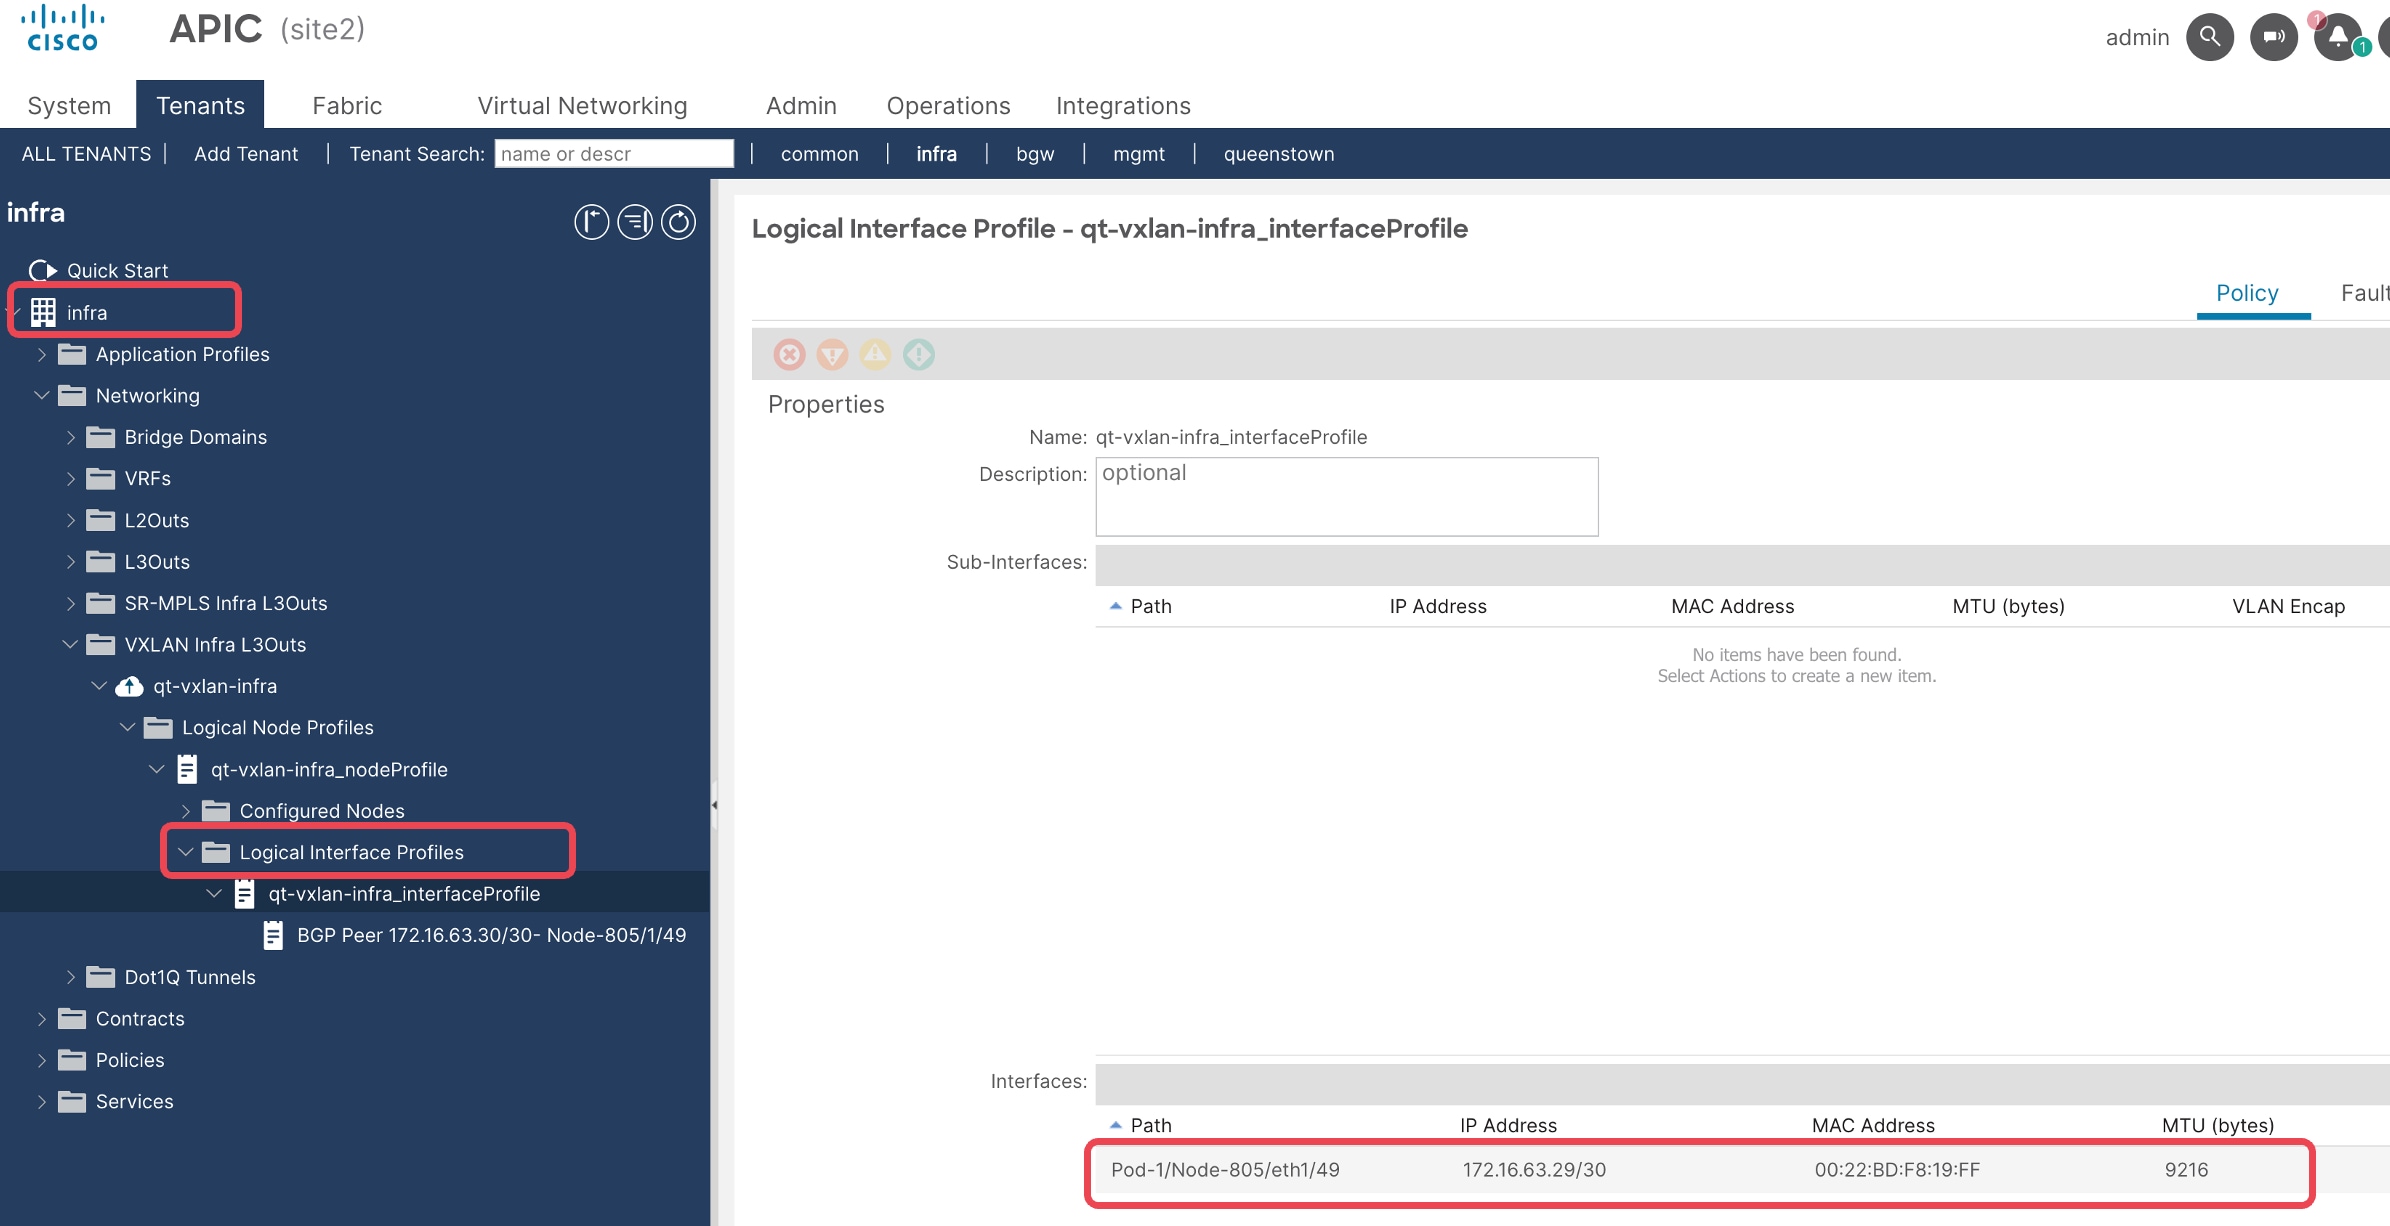This screenshot has width=2390, height=1226.
Task: Click into the Description text box
Action: [x=1347, y=496]
